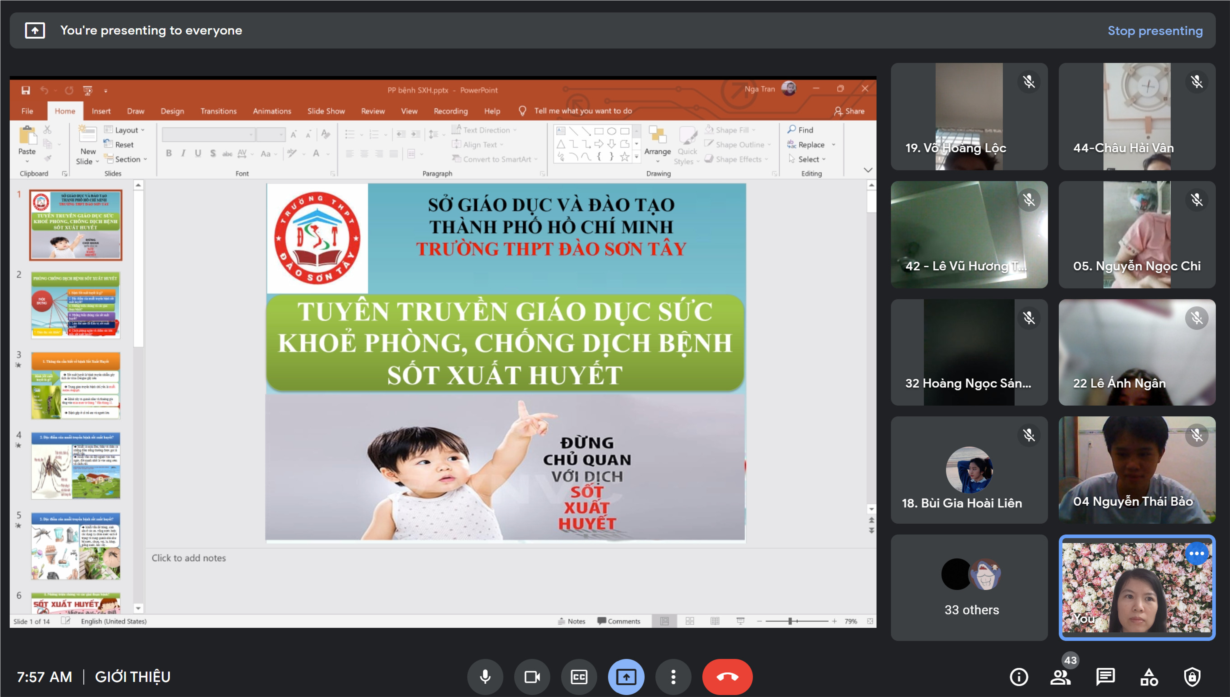Open the three-dot more options menu
This screenshot has height=697, width=1230.
pyautogui.click(x=674, y=677)
